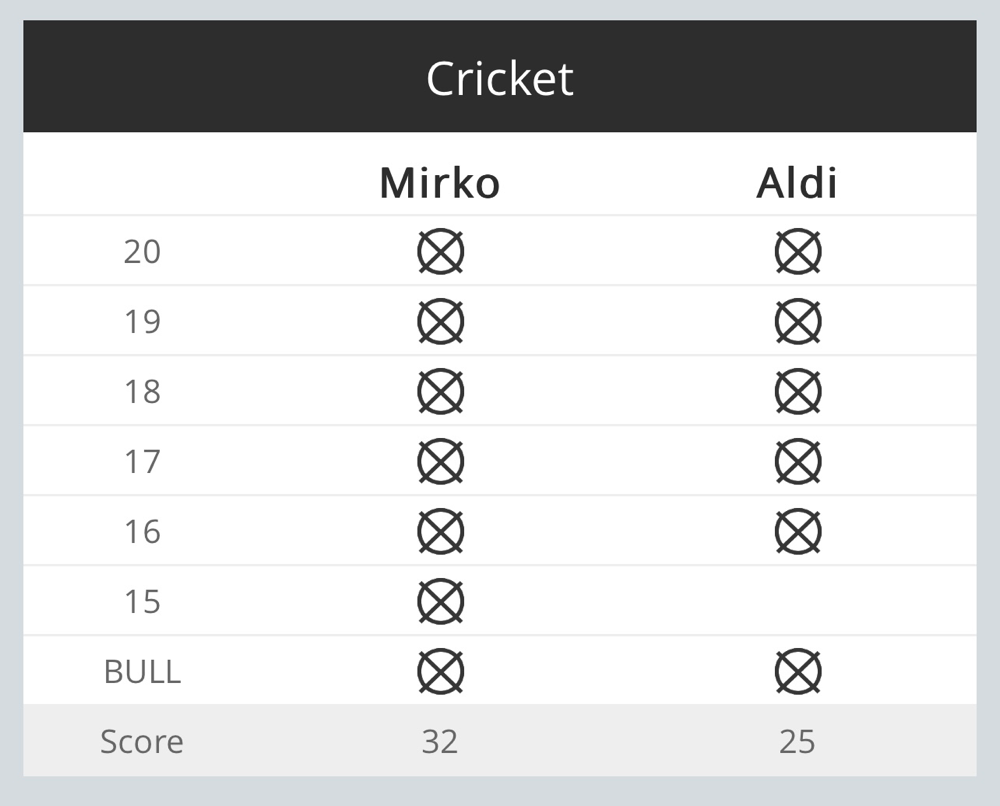Select Aldi's closed mark for 16
The height and width of the screenshot is (806, 1000).
point(797,532)
